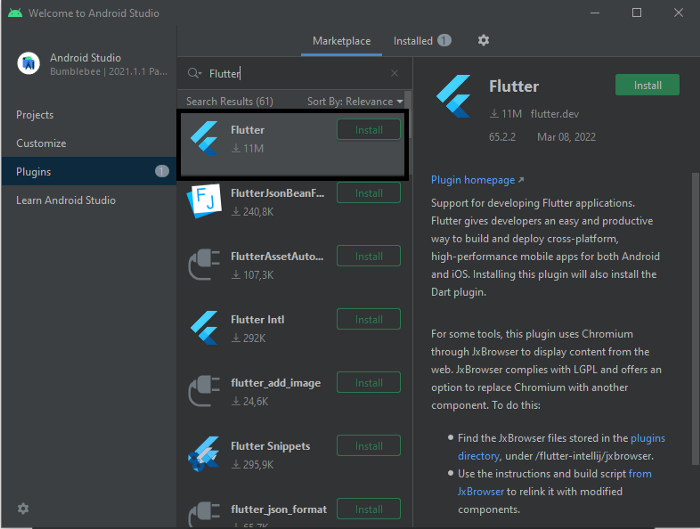The image size is (700, 529).
Task: Click the Installed tab count badge
Action: pos(444,41)
